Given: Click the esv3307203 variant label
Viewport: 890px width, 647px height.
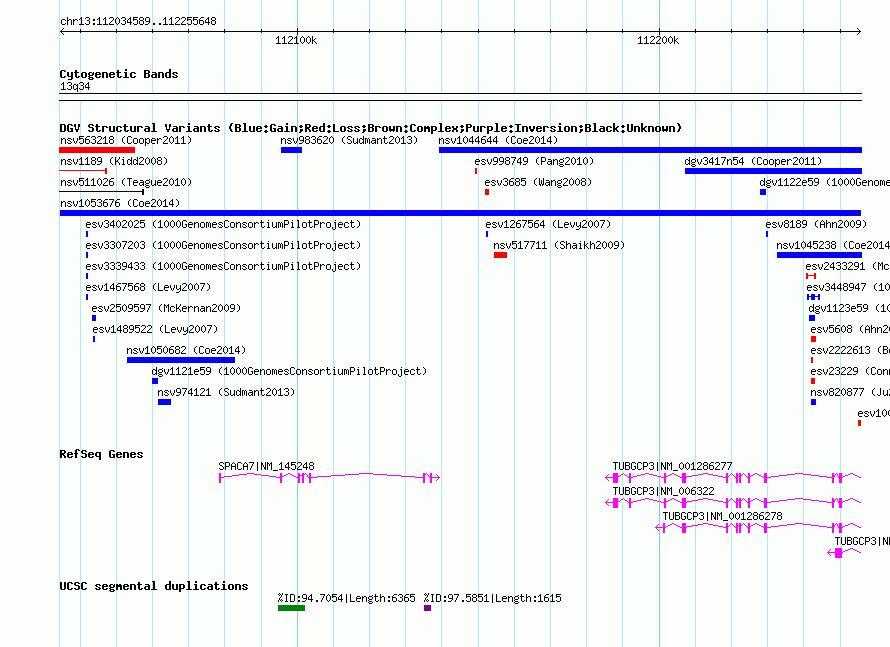Looking at the screenshot, I should [x=223, y=245].
